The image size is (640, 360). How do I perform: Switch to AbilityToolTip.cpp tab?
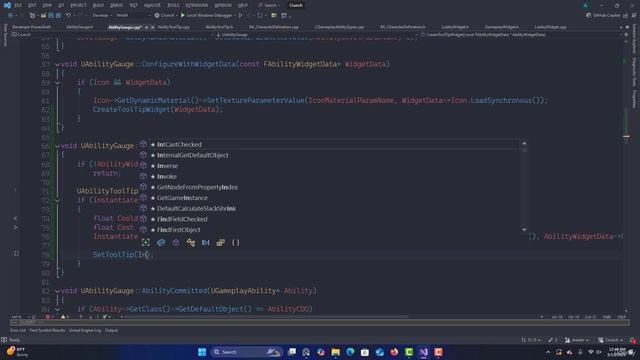click(173, 27)
